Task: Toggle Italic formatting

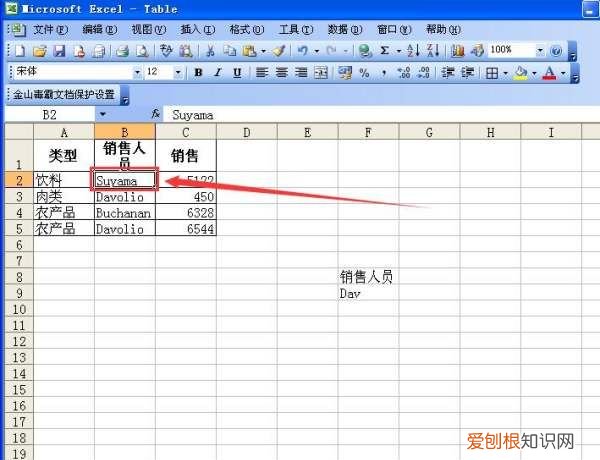Action: [x=218, y=72]
